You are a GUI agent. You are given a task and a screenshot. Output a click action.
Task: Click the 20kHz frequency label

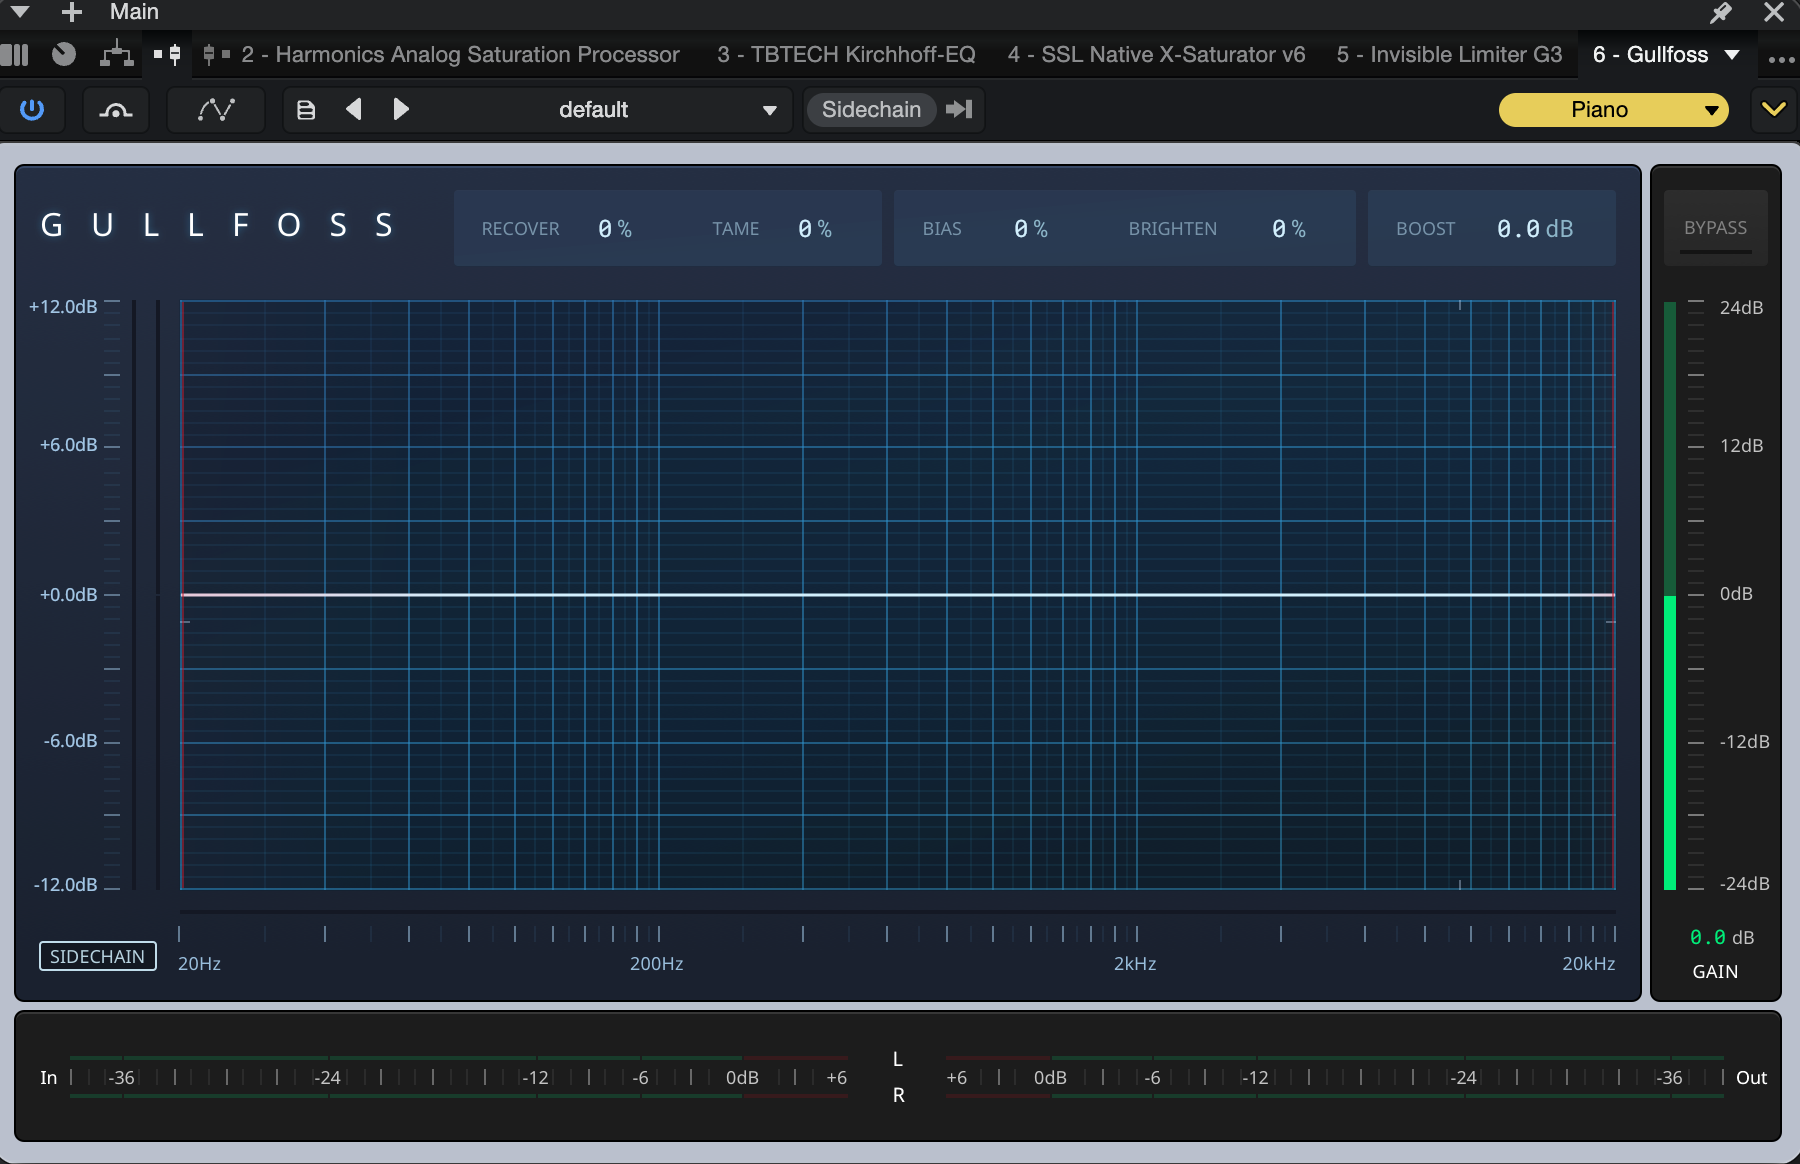tap(1589, 964)
